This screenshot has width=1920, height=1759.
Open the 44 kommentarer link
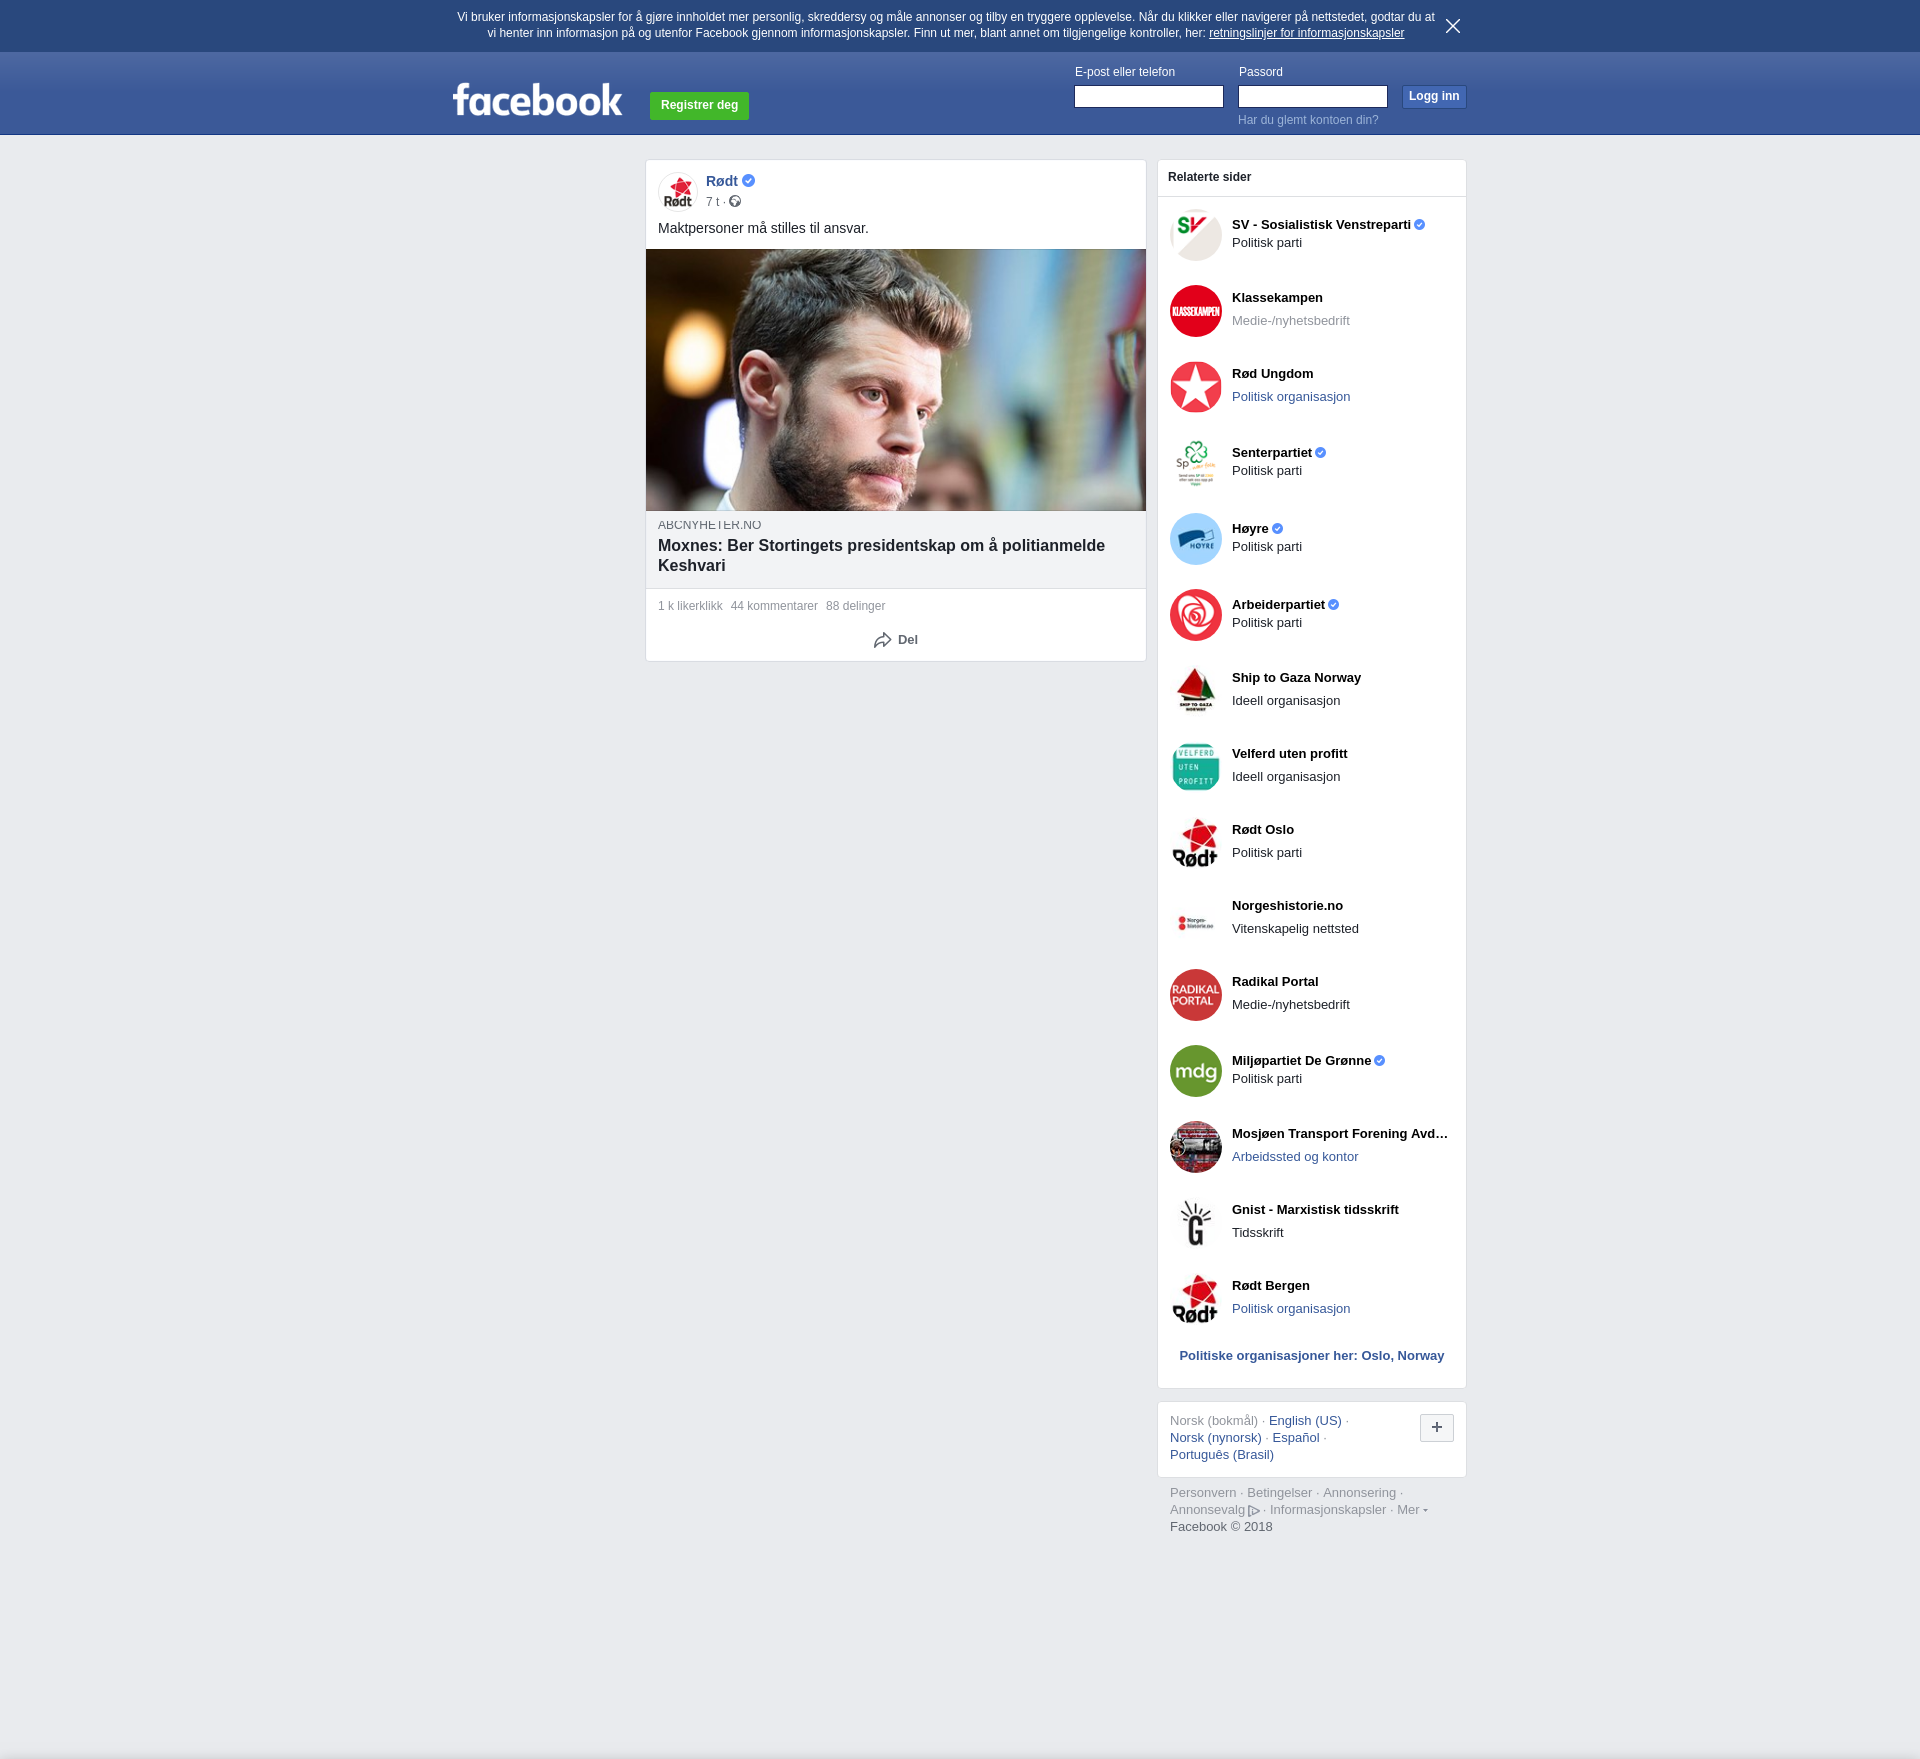pyautogui.click(x=774, y=606)
